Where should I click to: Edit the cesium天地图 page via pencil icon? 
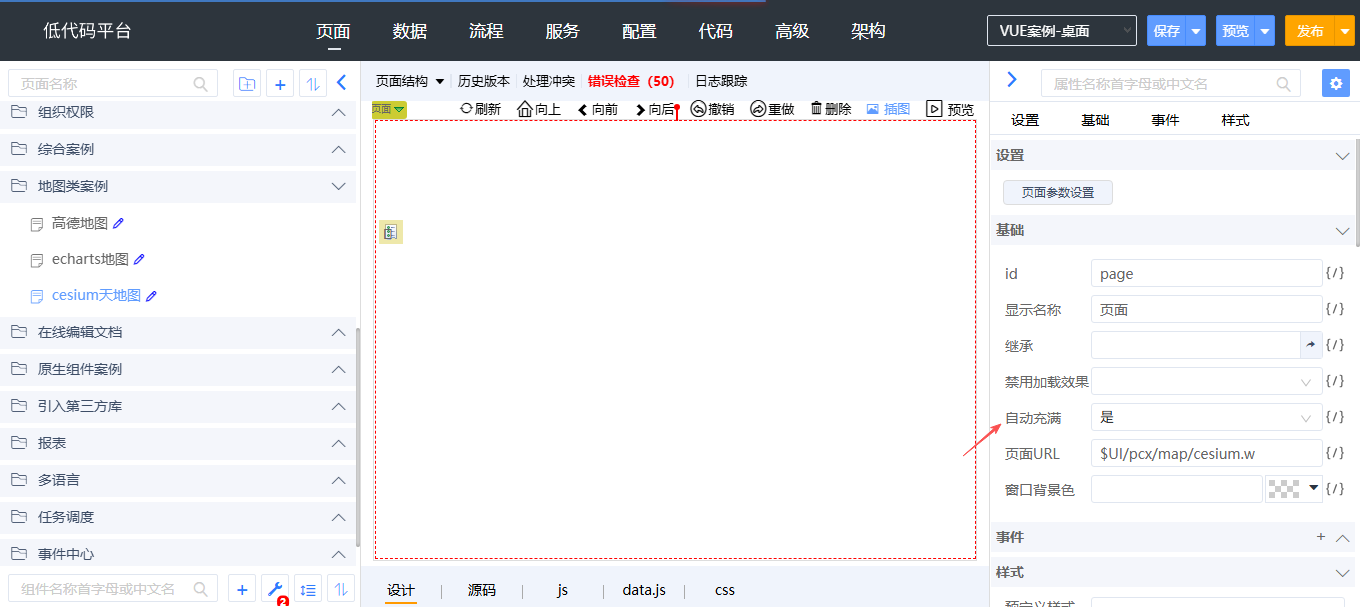152,296
